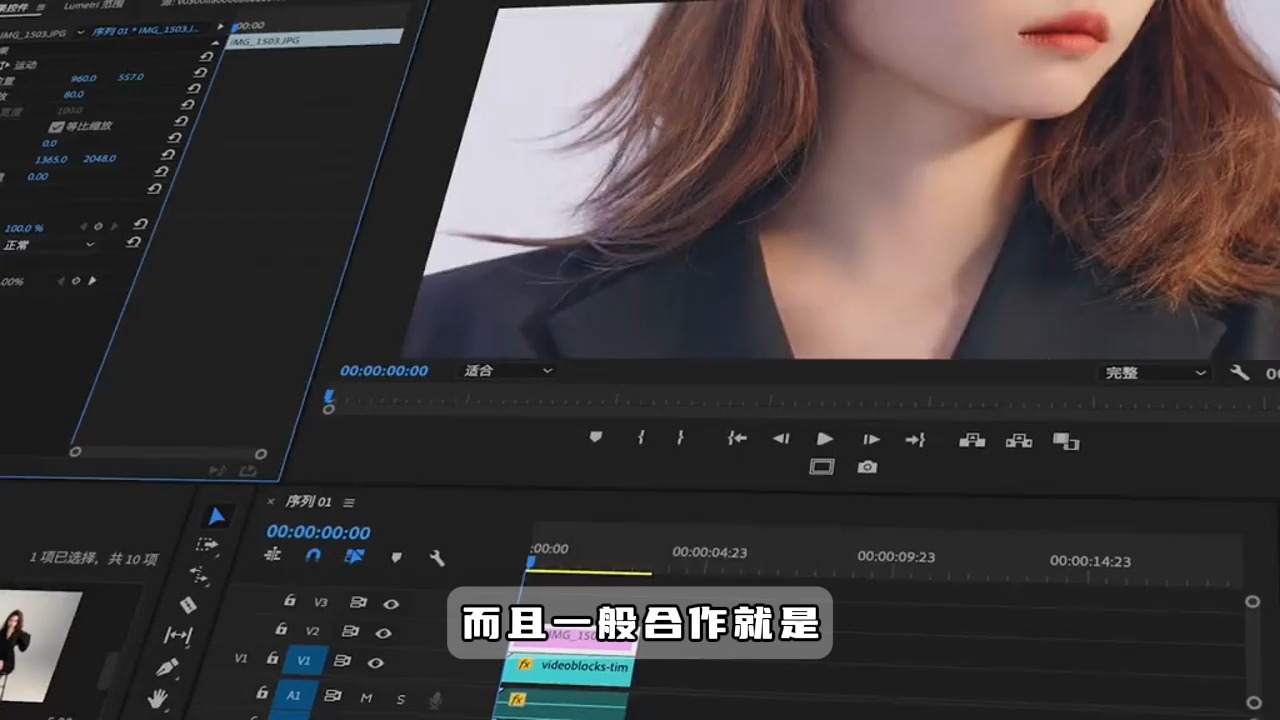Add opacity keyframe at 100.0 %

[97, 227]
